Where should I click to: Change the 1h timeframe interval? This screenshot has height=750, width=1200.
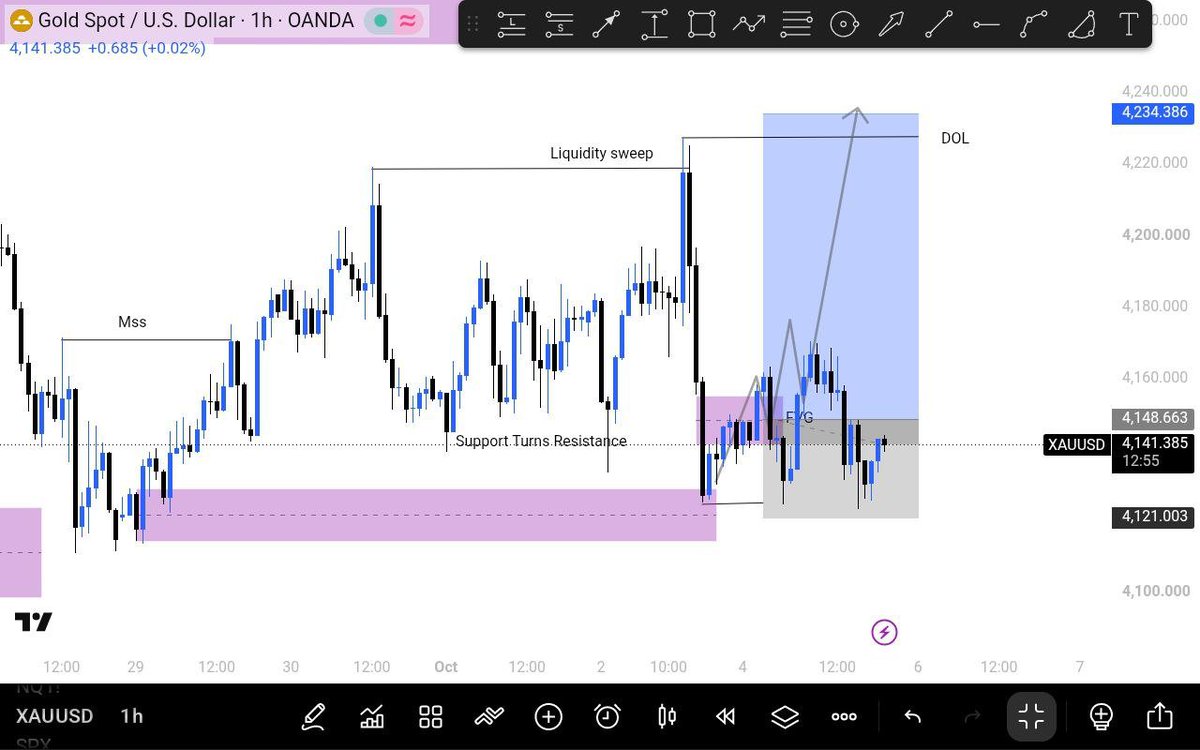131,716
